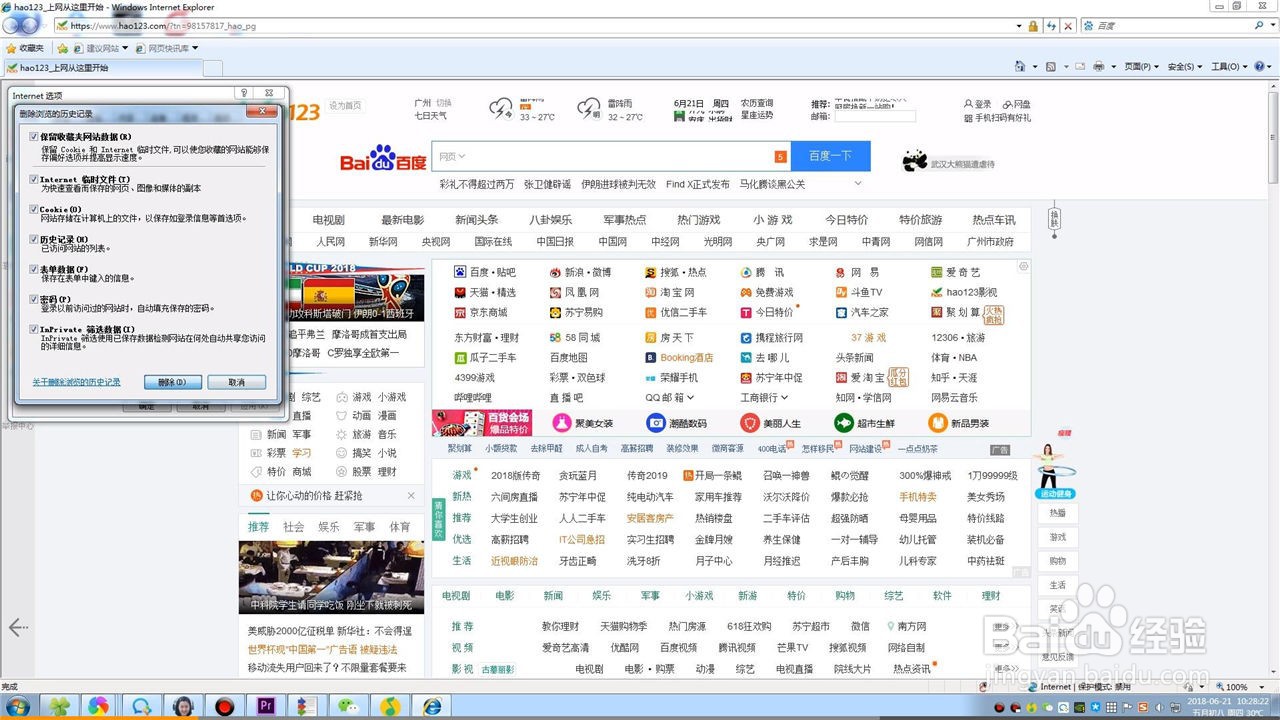This screenshot has height=720, width=1280.
Task: Select the hao123_上网从这里开始 tab
Action: click(102, 68)
